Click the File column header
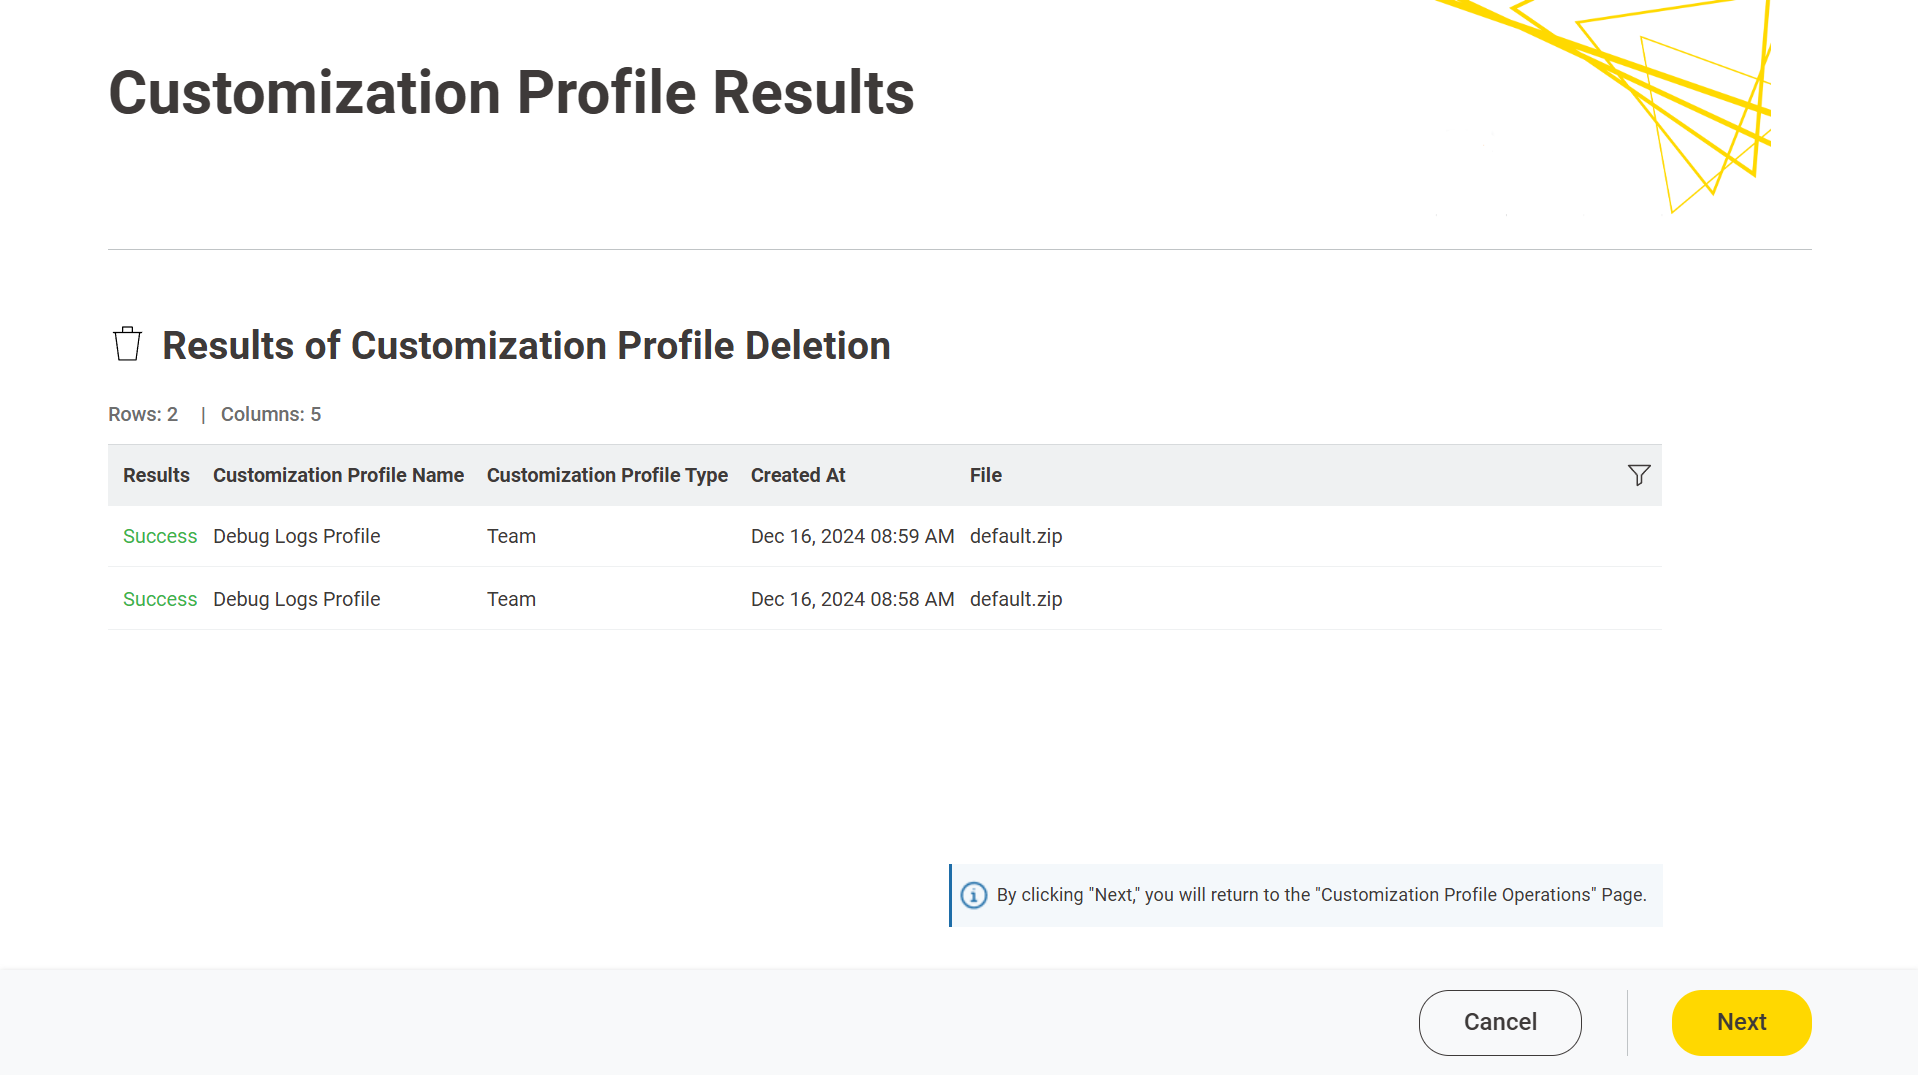Viewport: 1918px width, 1075px height. point(985,475)
